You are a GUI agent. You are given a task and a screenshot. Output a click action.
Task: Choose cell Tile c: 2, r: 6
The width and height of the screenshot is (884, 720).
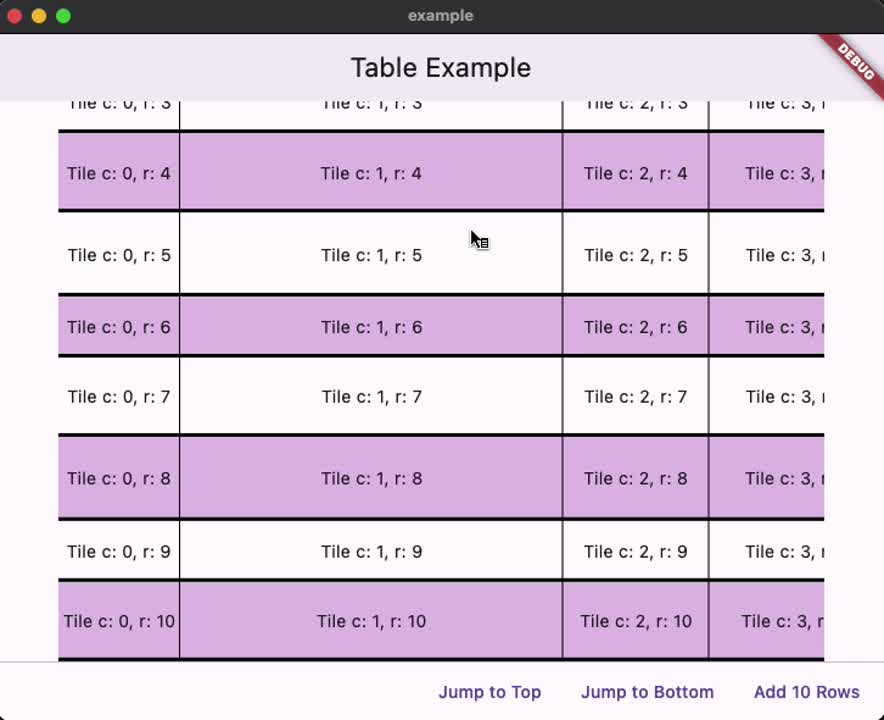tap(635, 326)
